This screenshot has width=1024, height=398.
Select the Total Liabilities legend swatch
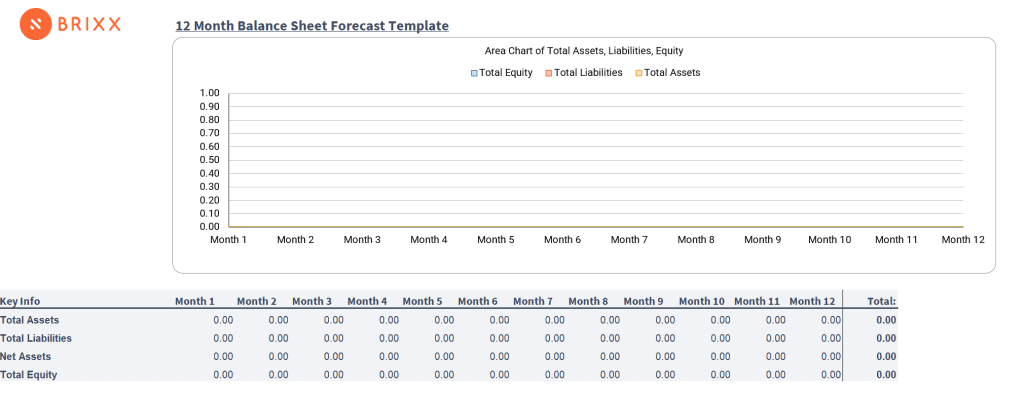pos(549,73)
